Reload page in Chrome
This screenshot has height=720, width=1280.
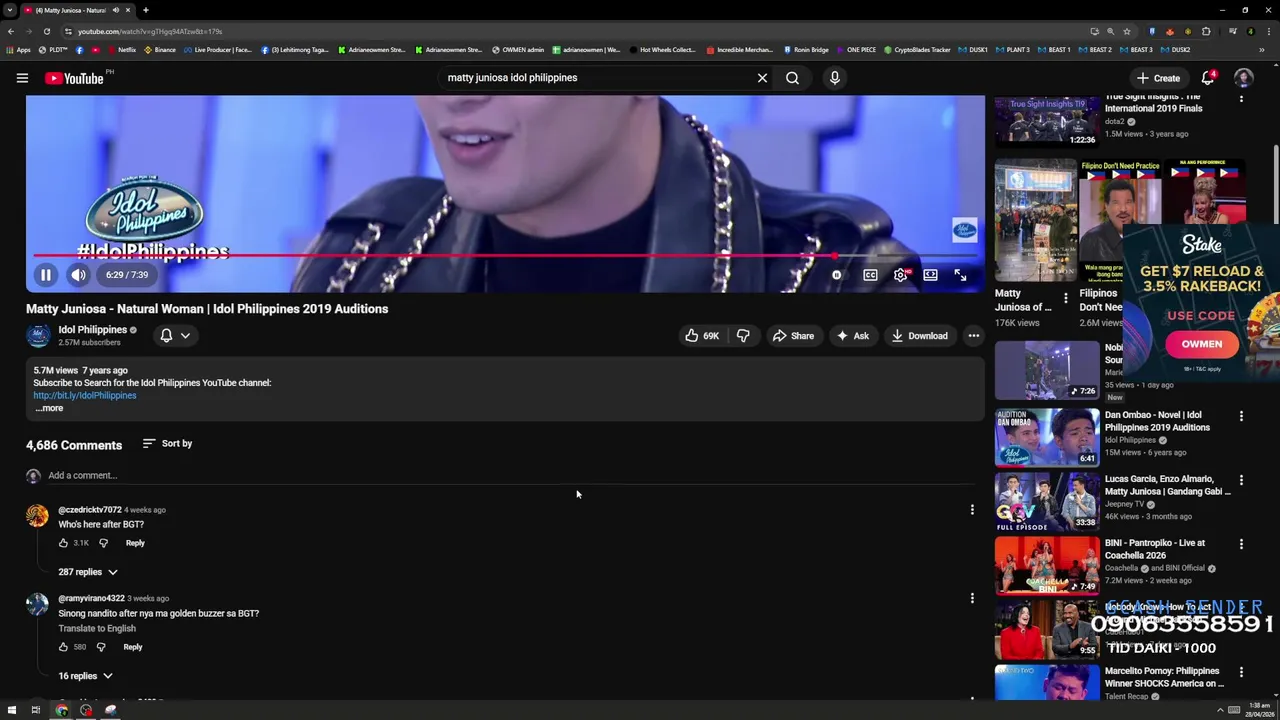46,31
